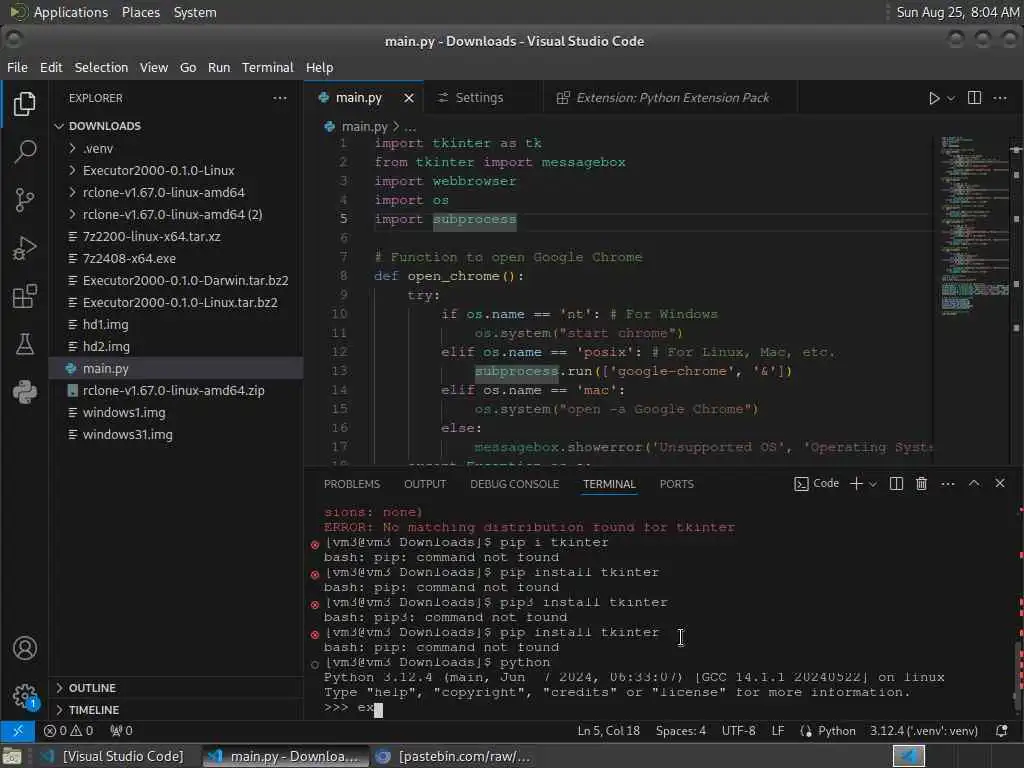1024x768 pixels.
Task: Change line ending via LF item
Action: pyautogui.click(x=777, y=731)
